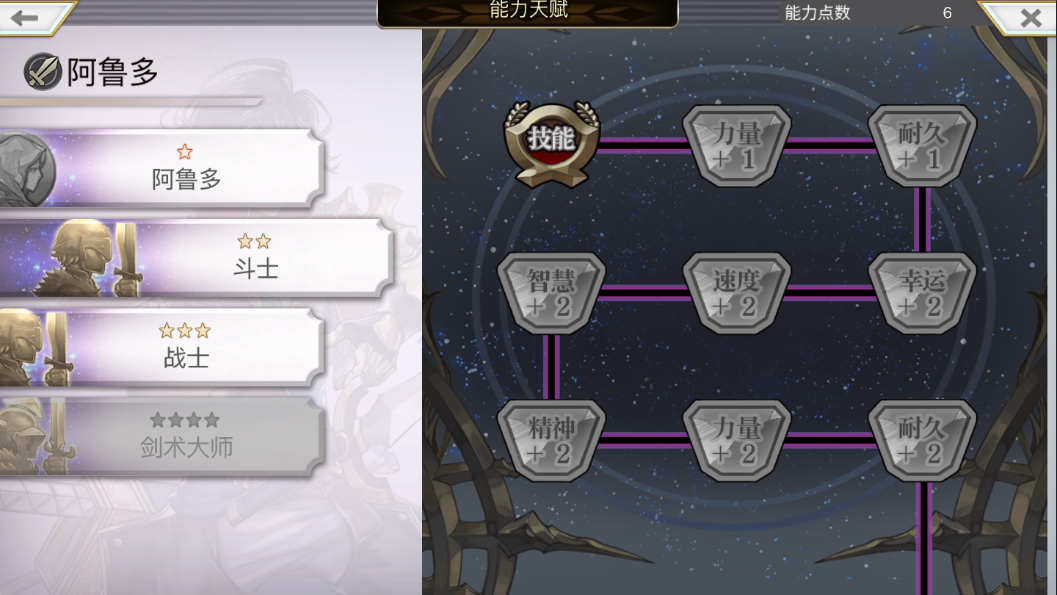Unlock the top-row 力量+1 node
1057x595 pixels.
pos(737,146)
